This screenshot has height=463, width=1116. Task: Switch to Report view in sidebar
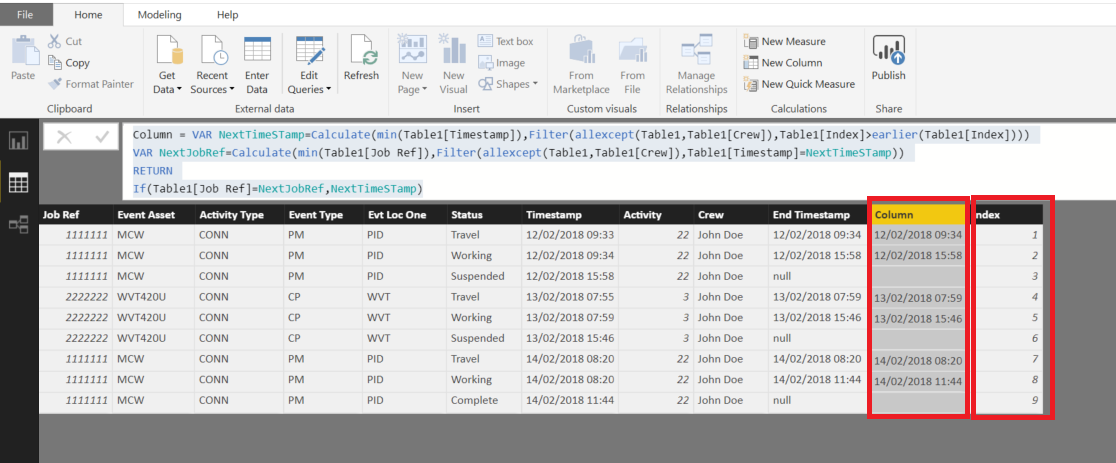[x=18, y=141]
